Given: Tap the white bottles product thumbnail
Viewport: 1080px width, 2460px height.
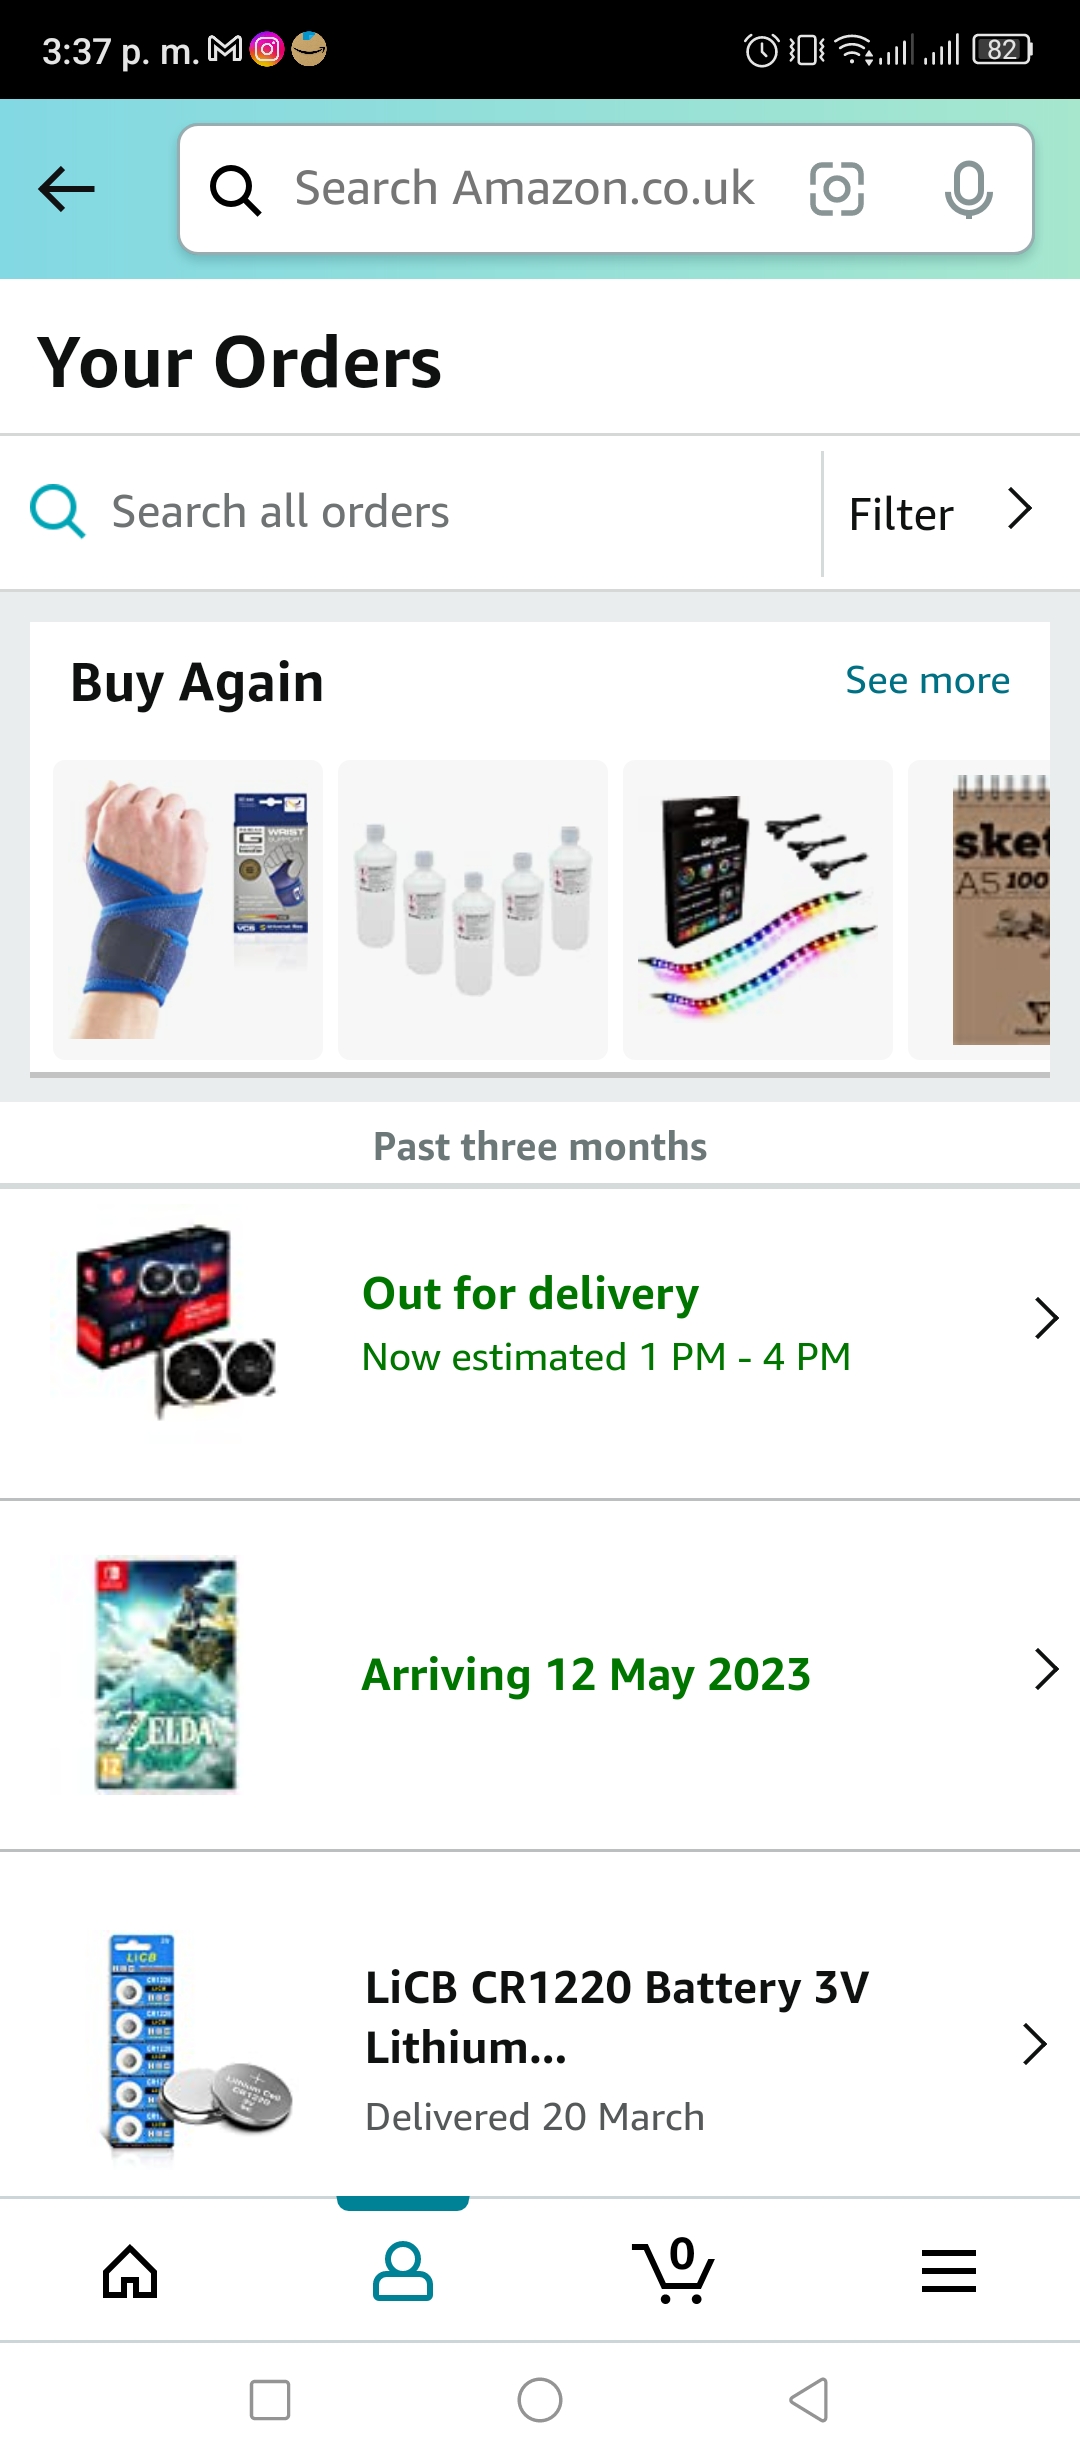Looking at the screenshot, I should coord(473,909).
